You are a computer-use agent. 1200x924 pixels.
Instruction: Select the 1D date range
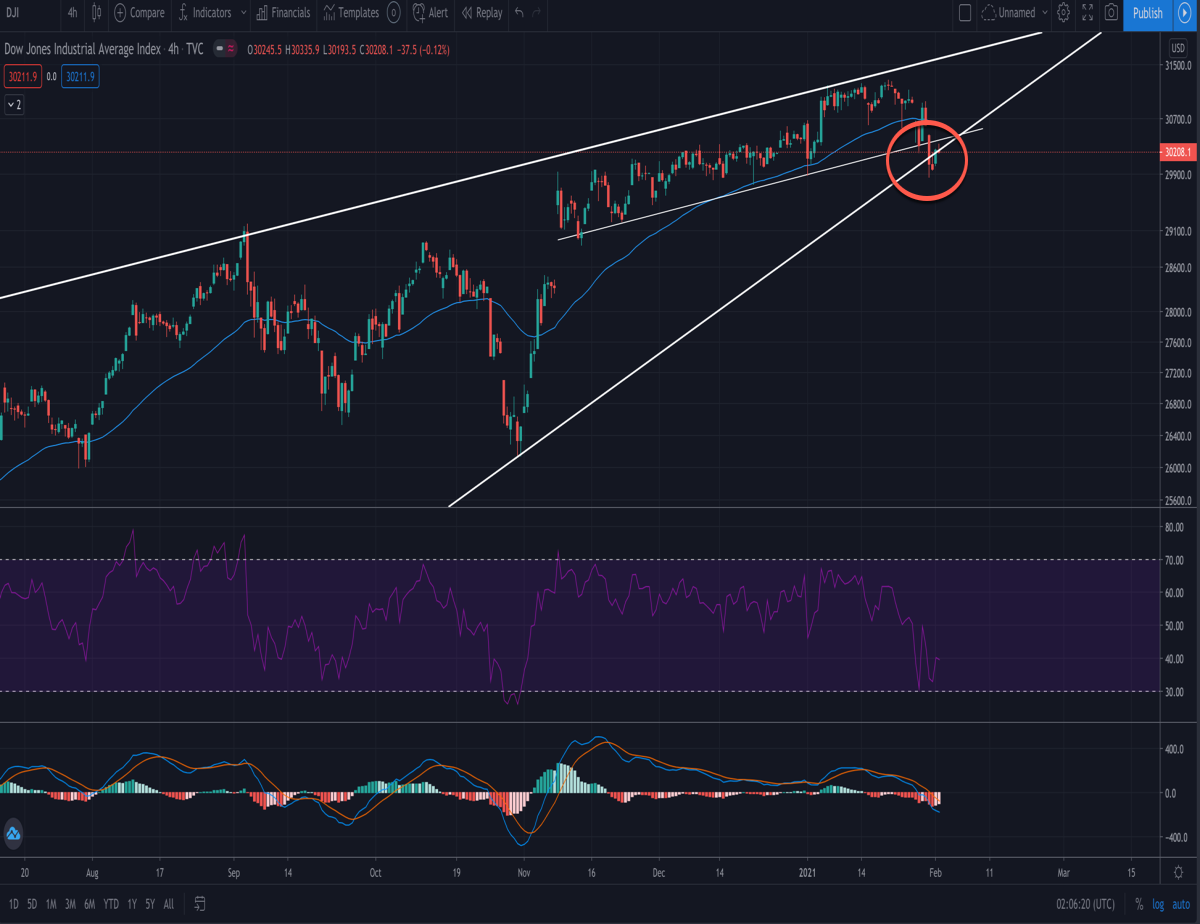[13, 904]
